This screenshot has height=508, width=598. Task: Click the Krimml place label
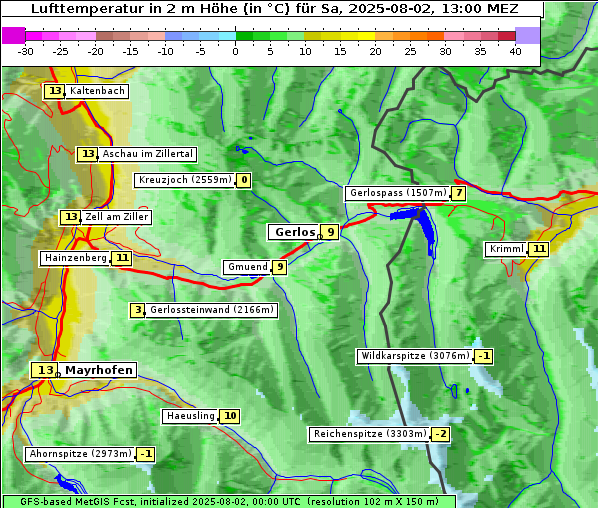(506, 249)
